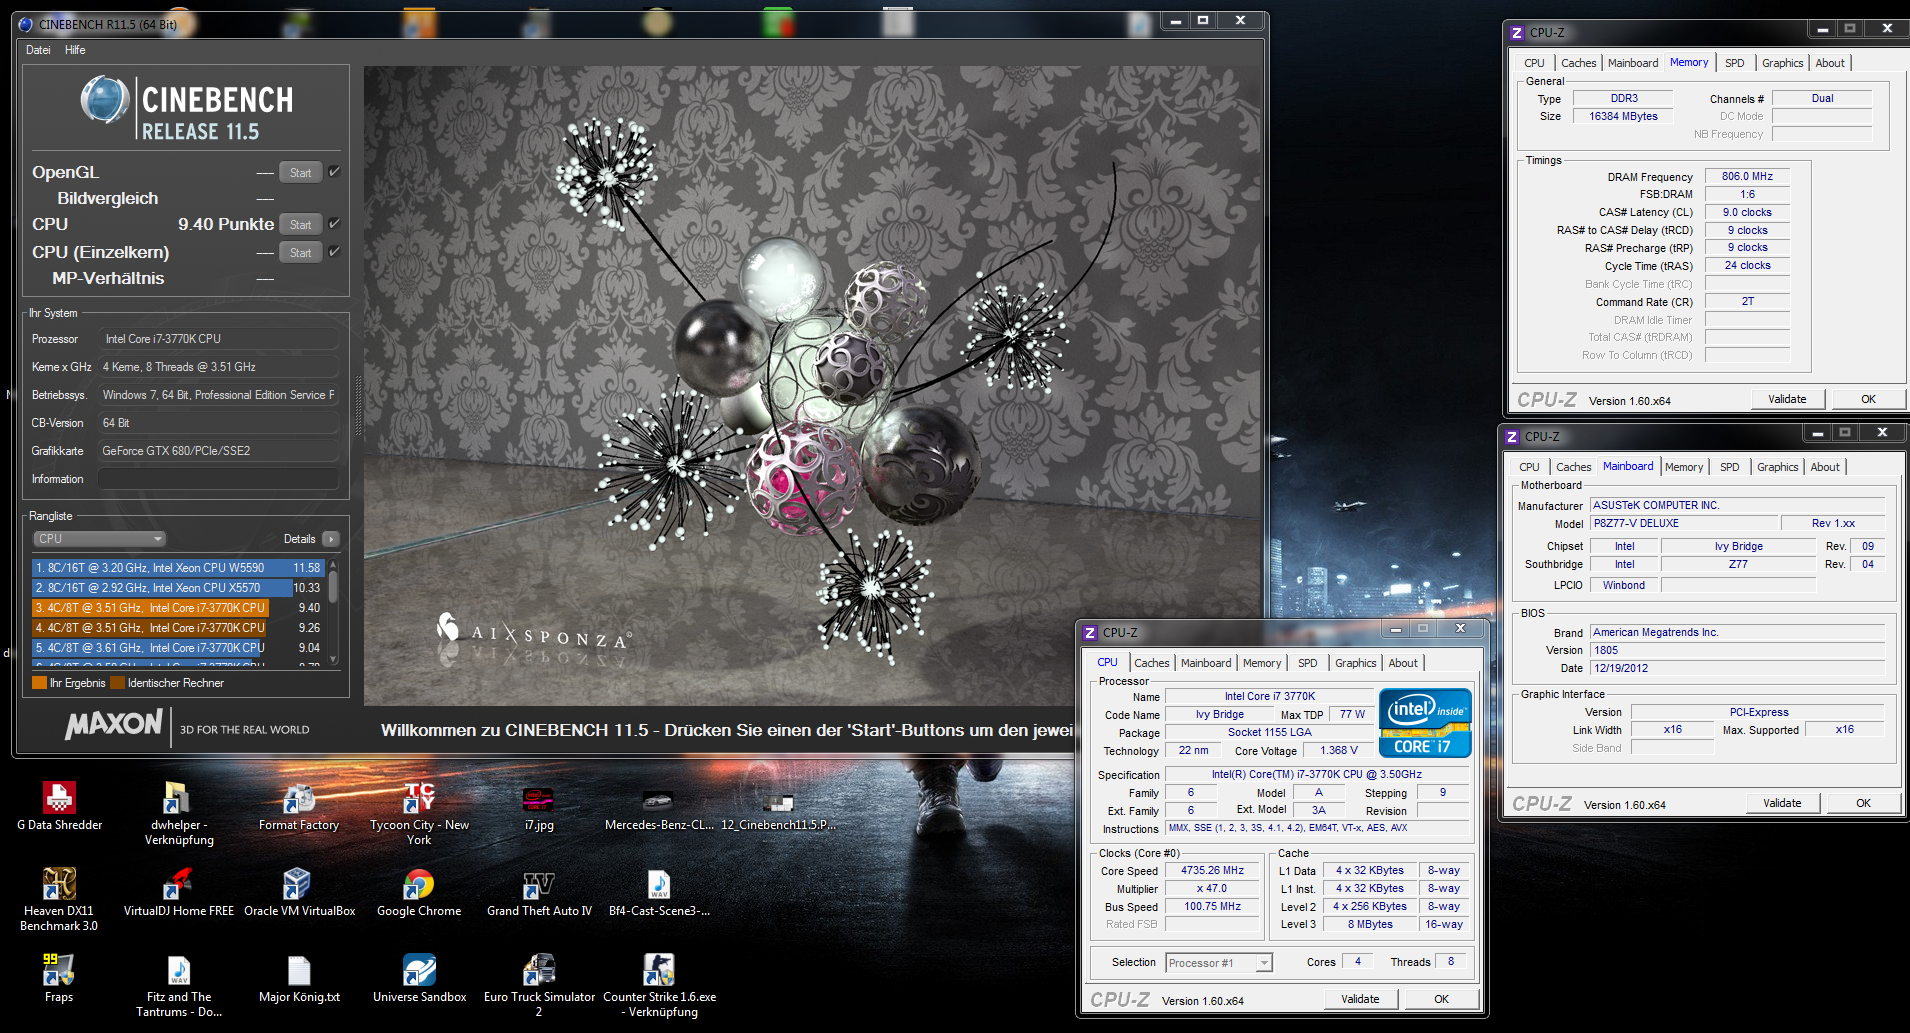The image size is (1910, 1033).
Task: Open the Hilfe menu in Cinebench
Action: [x=75, y=50]
